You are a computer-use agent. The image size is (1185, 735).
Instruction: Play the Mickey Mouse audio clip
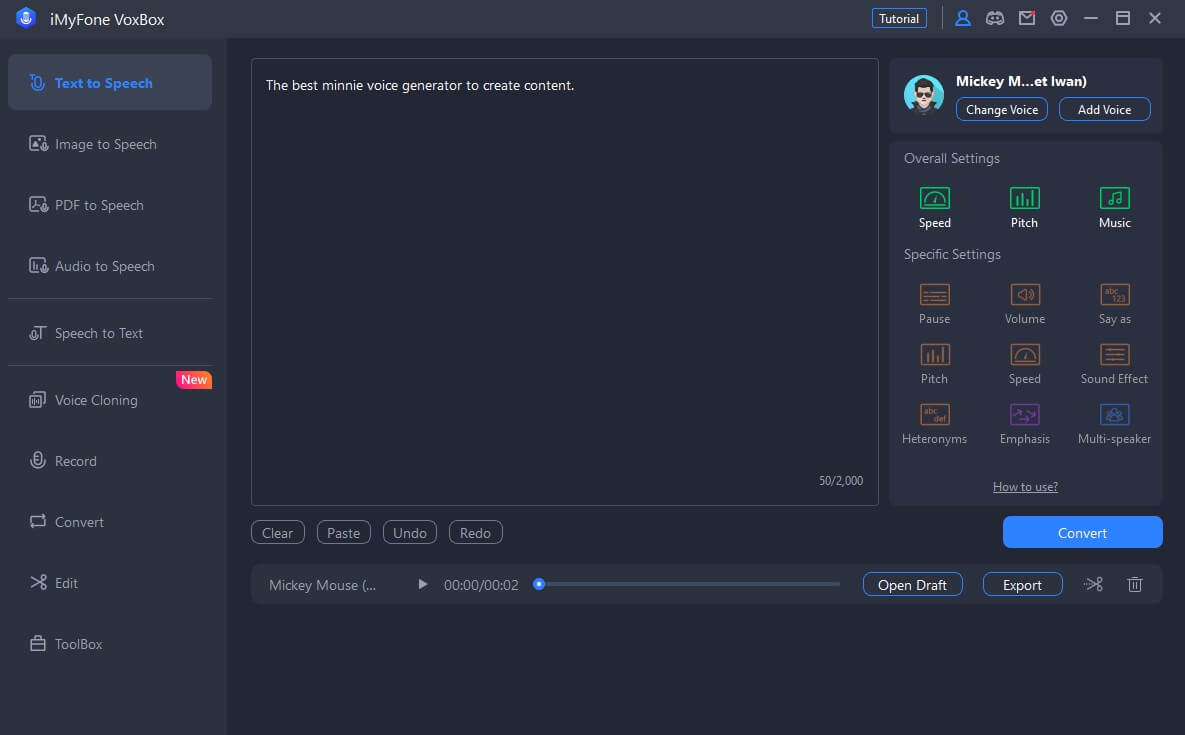422,584
